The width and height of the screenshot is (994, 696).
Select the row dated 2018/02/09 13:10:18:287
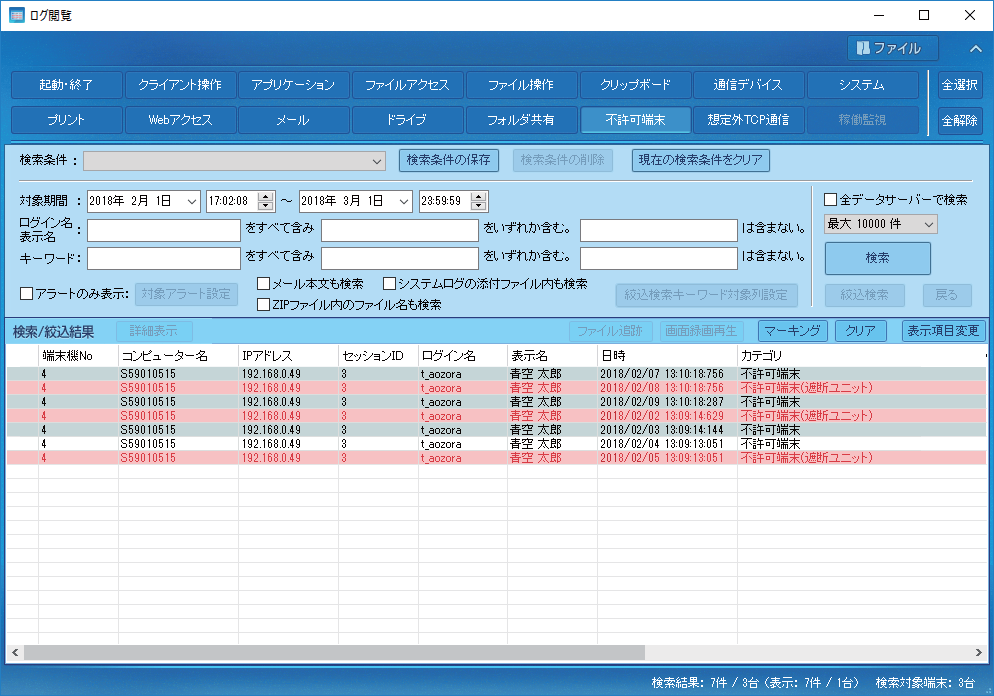click(x=496, y=402)
